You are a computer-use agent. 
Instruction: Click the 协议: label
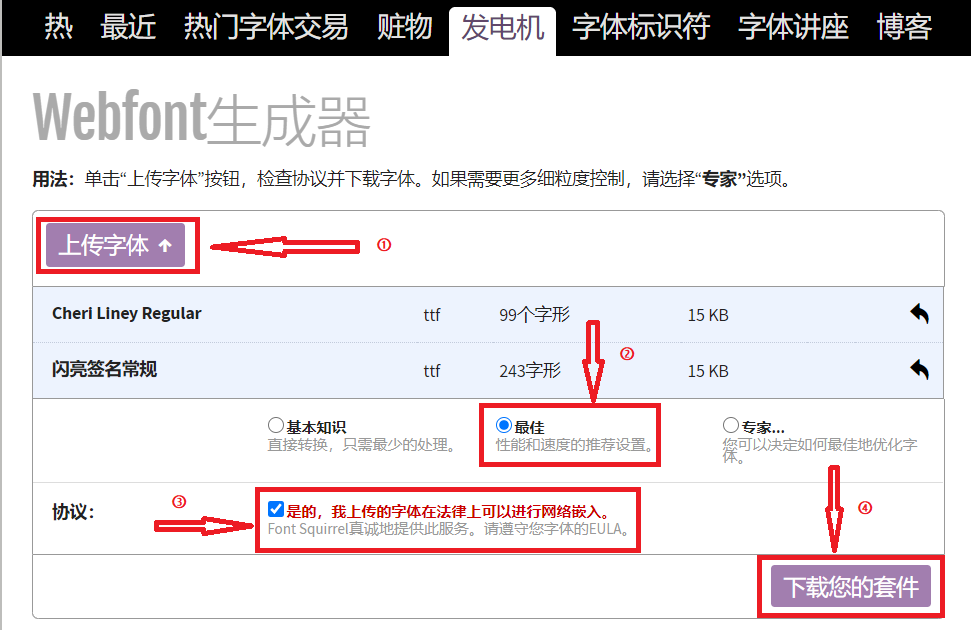click(73, 512)
